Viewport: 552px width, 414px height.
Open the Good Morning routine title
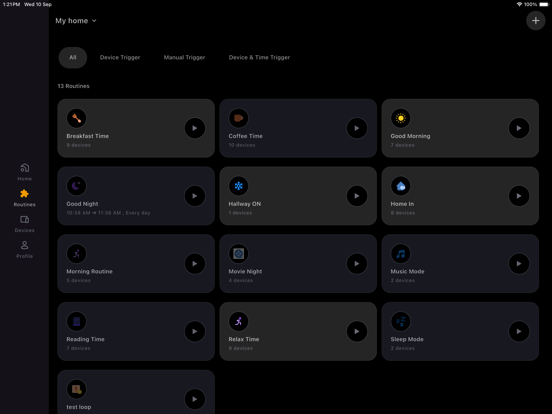coord(410,136)
